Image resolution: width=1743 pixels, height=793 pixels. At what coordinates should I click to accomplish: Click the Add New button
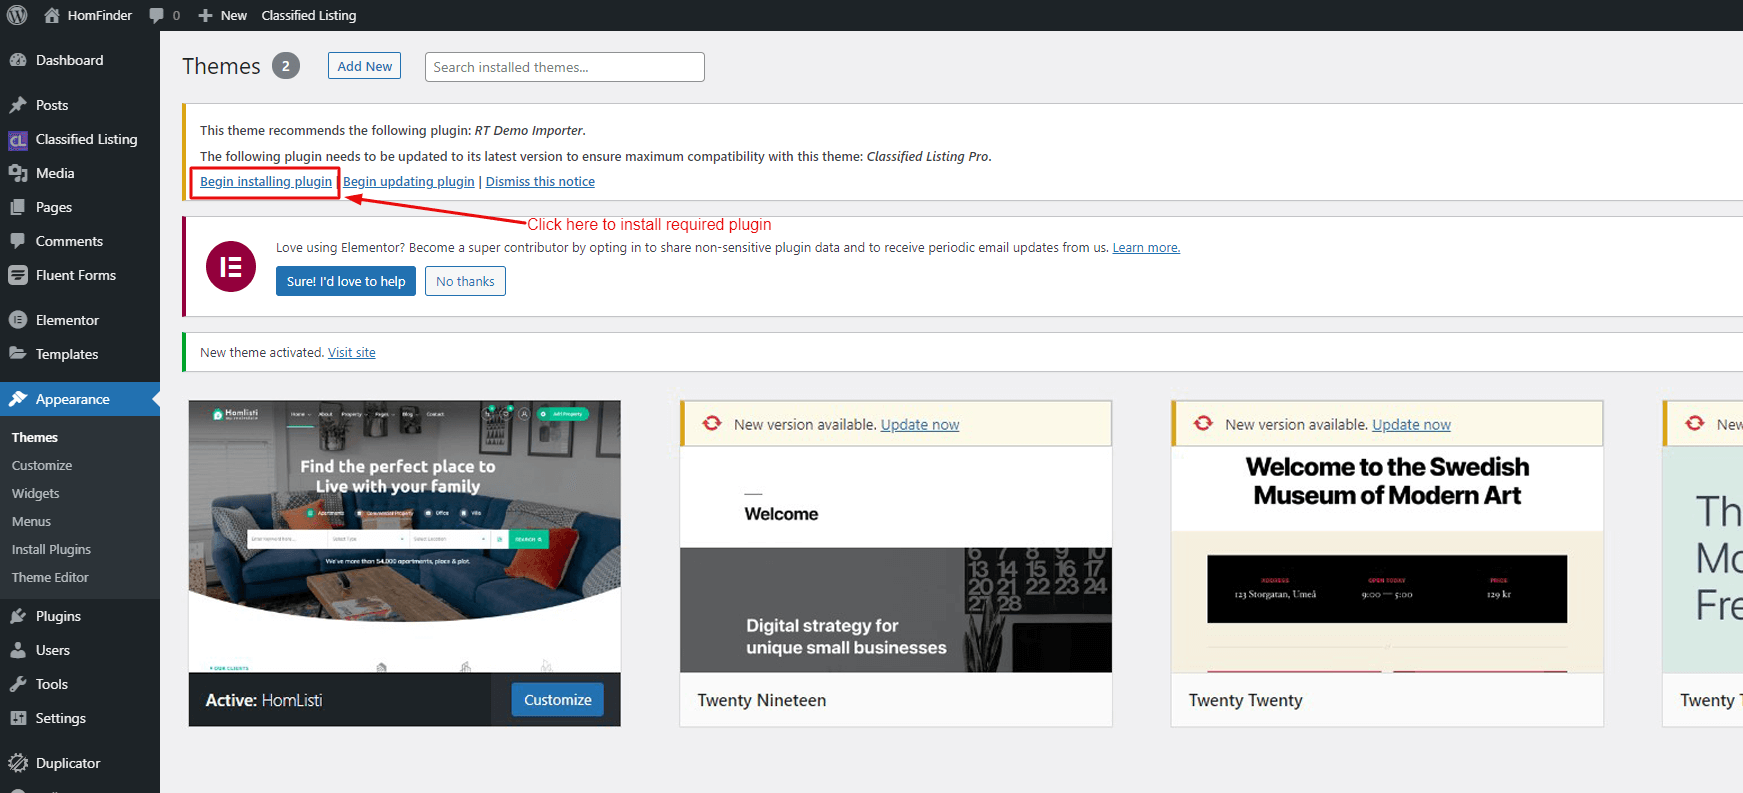(x=365, y=66)
